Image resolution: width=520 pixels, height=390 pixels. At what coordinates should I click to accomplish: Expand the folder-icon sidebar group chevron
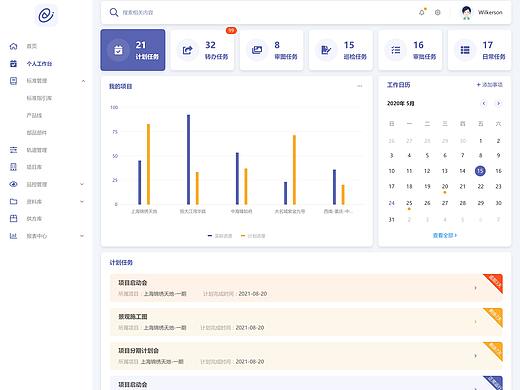click(x=82, y=201)
